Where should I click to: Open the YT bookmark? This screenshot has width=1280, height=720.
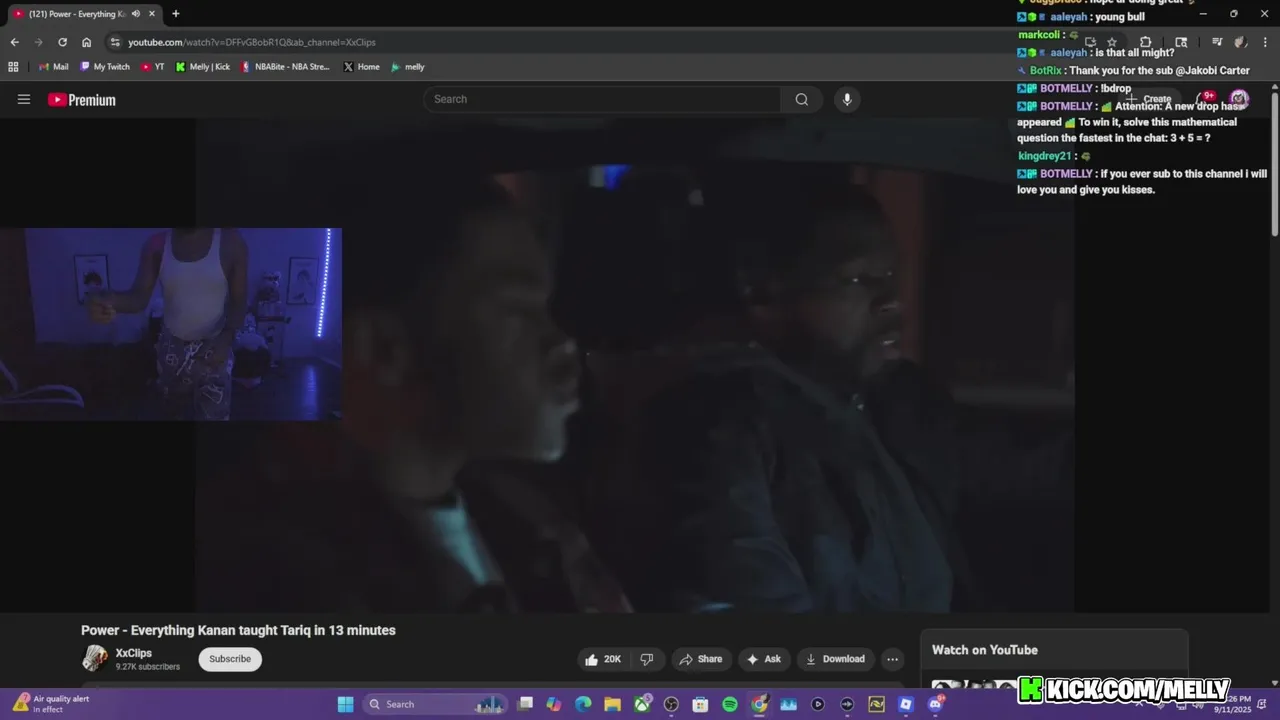click(x=153, y=67)
